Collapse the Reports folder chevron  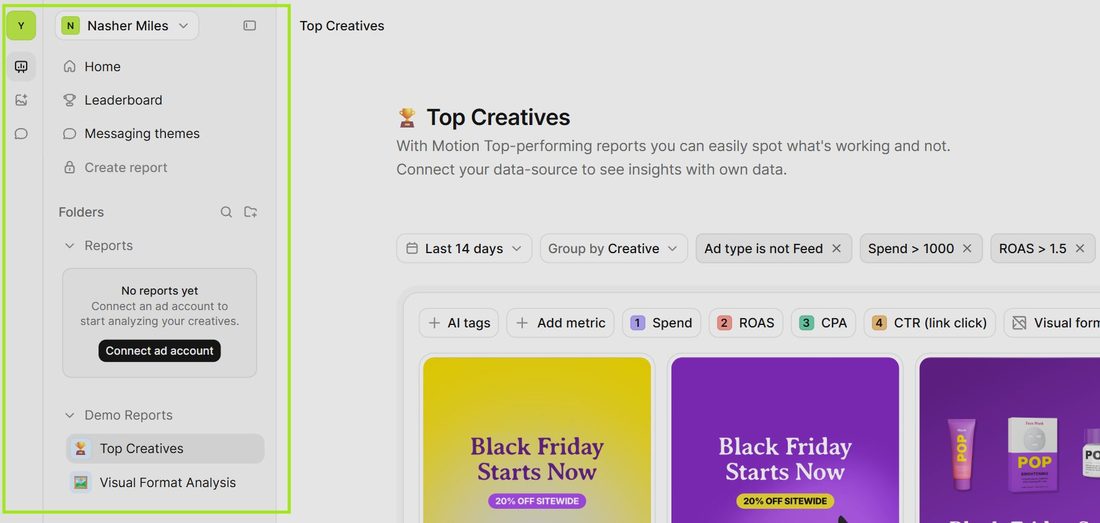pyautogui.click(x=69, y=245)
